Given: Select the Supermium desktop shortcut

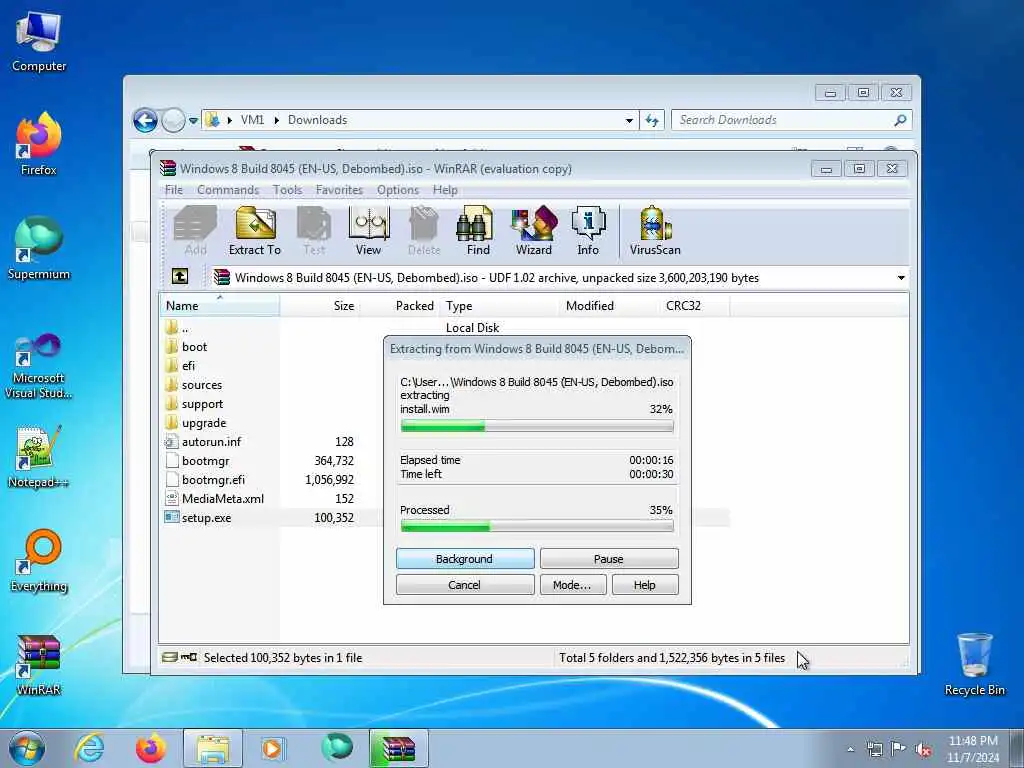Looking at the screenshot, I should click(x=39, y=249).
